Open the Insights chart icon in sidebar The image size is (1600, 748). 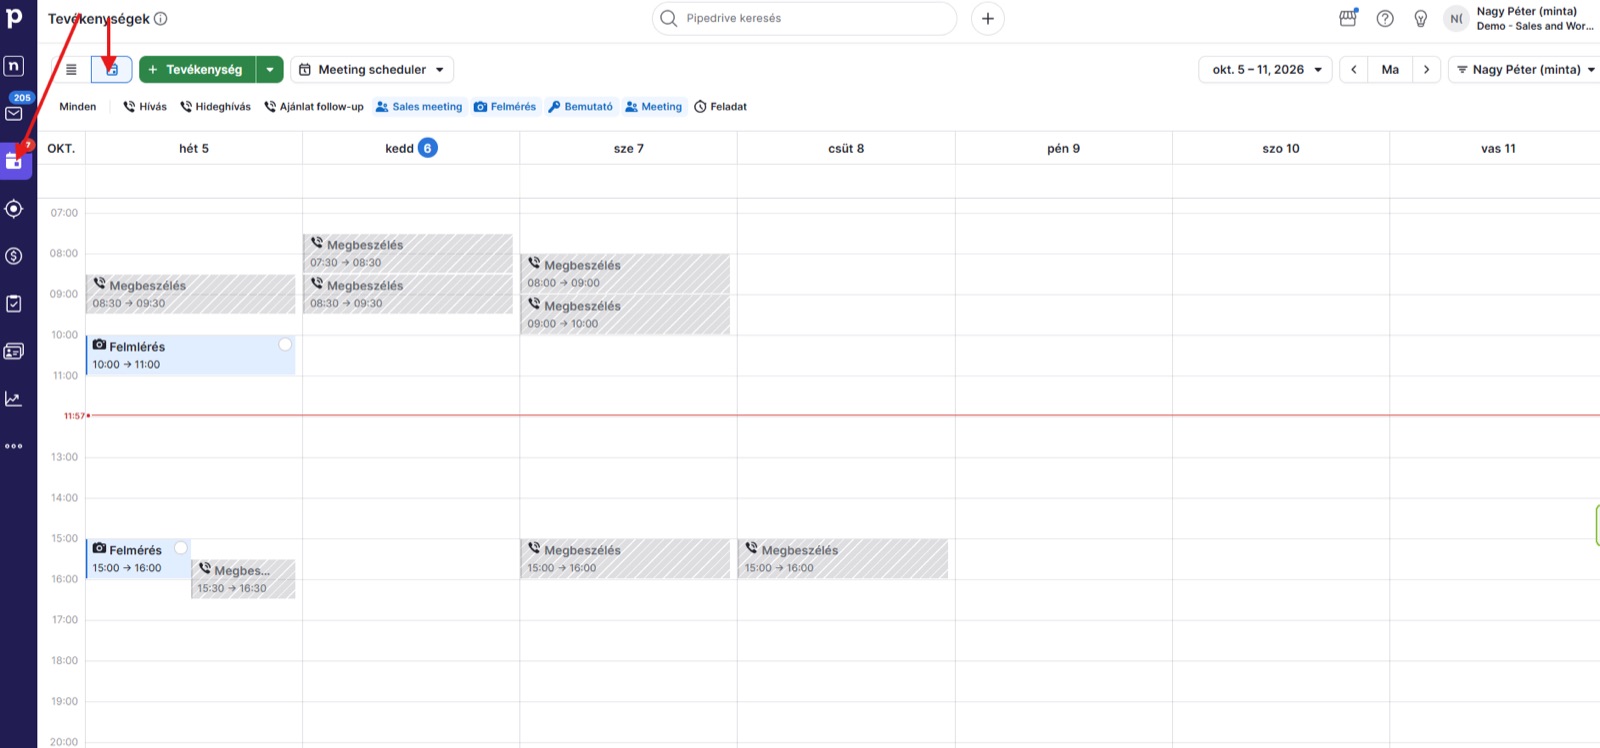(x=14, y=399)
